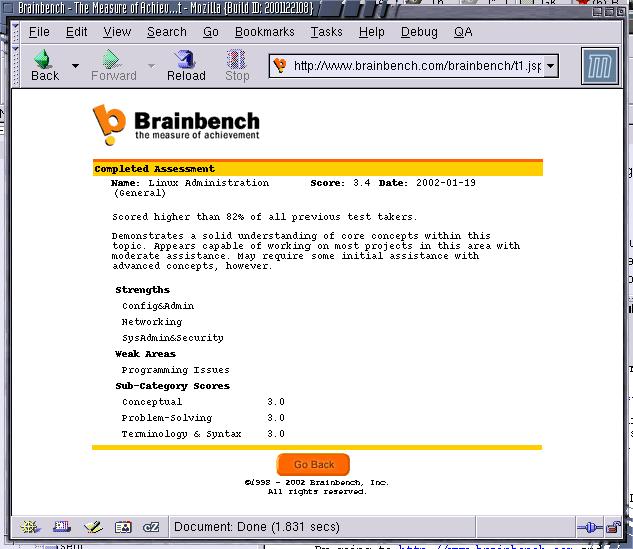Screen dimensions: 633x549
Task: Open Composer from the status bar icon
Action: tap(93, 527)
